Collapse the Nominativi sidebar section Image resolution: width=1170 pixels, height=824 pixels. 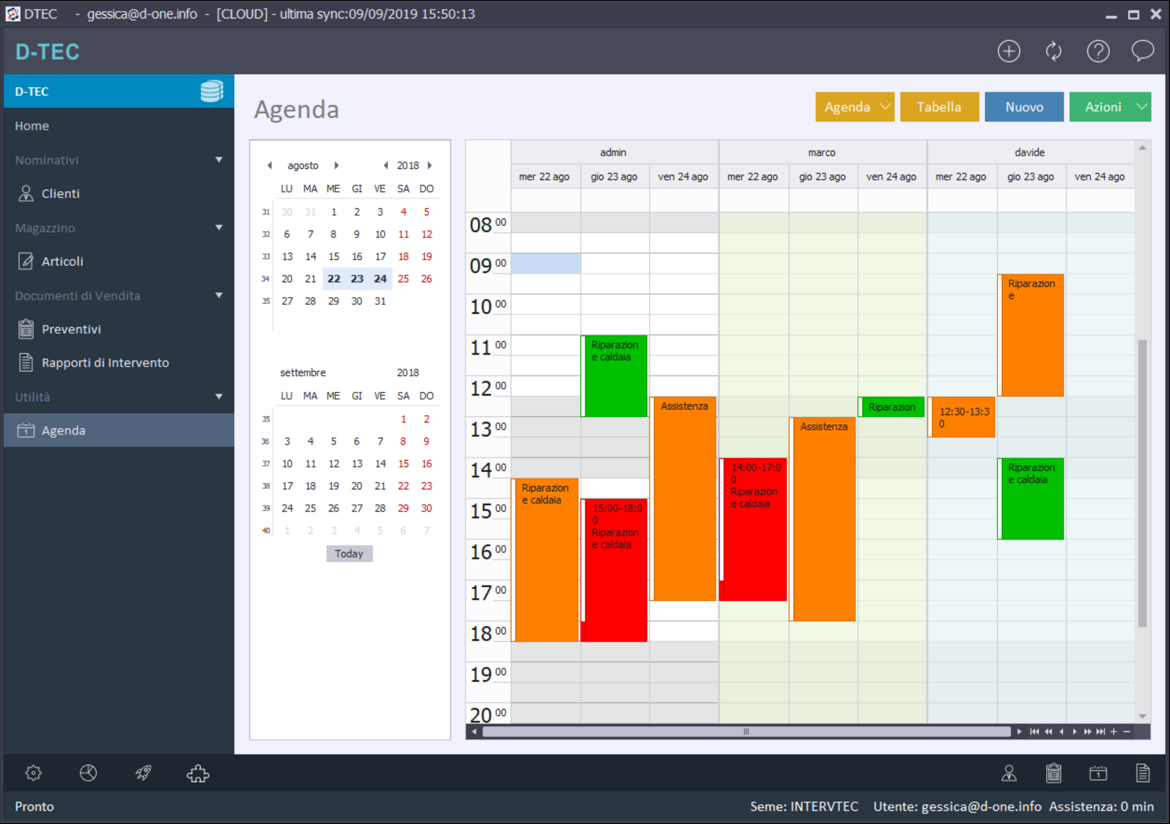(219, 160)
